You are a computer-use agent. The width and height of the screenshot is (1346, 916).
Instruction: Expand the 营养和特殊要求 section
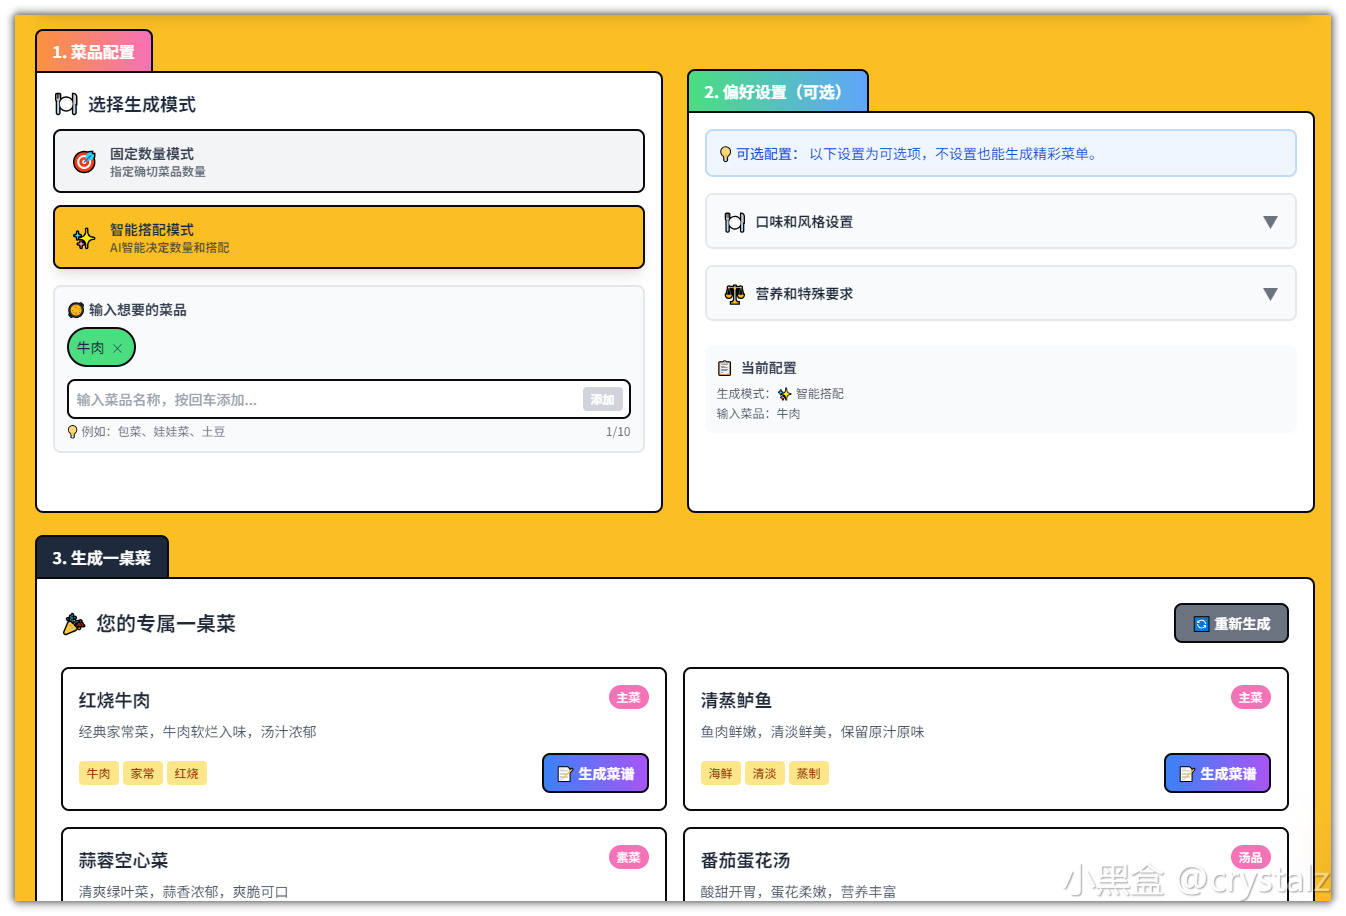(1001, 294)
